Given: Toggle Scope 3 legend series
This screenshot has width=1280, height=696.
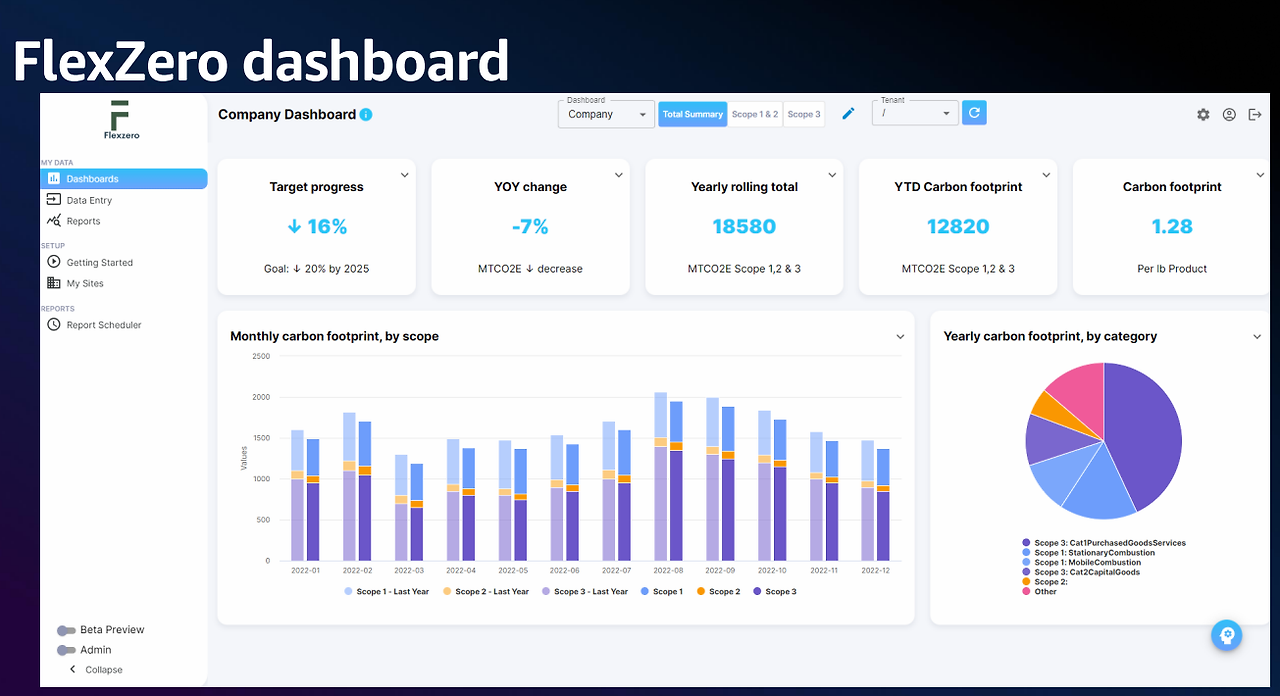Looking at the screenshot, I should [x=775, y=592].
